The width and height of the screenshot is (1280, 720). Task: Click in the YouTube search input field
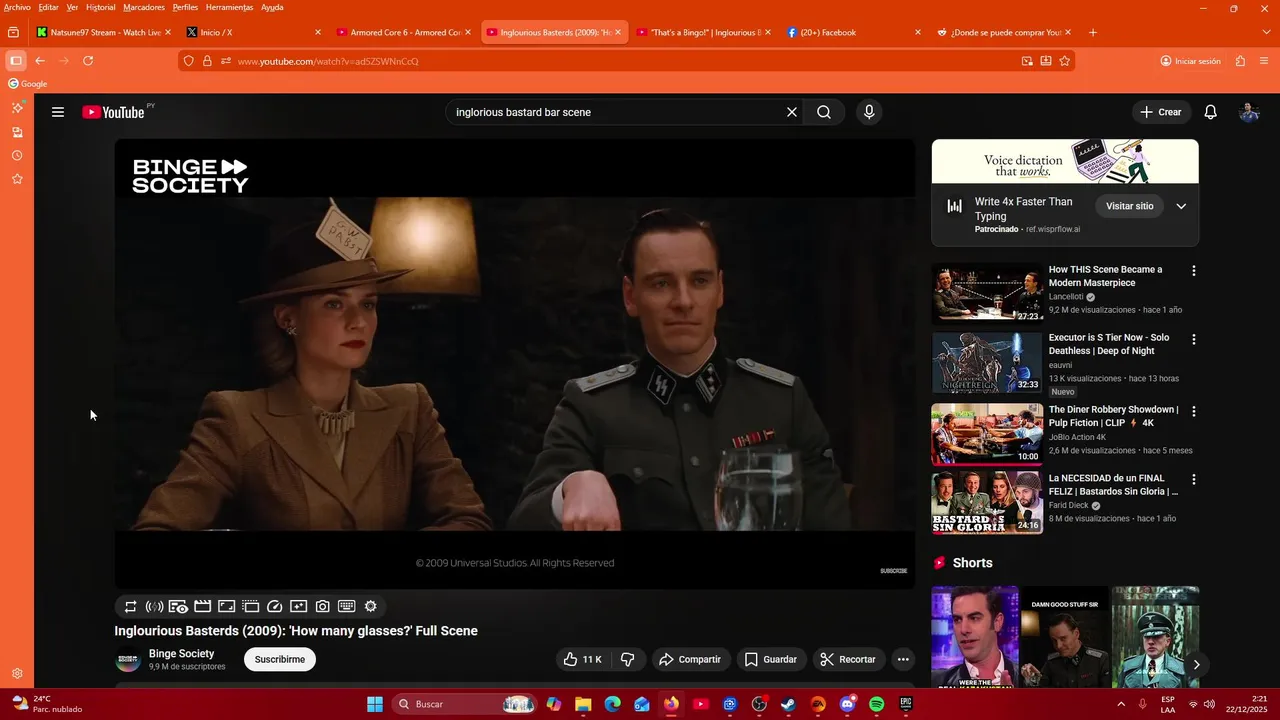point(615,112)
